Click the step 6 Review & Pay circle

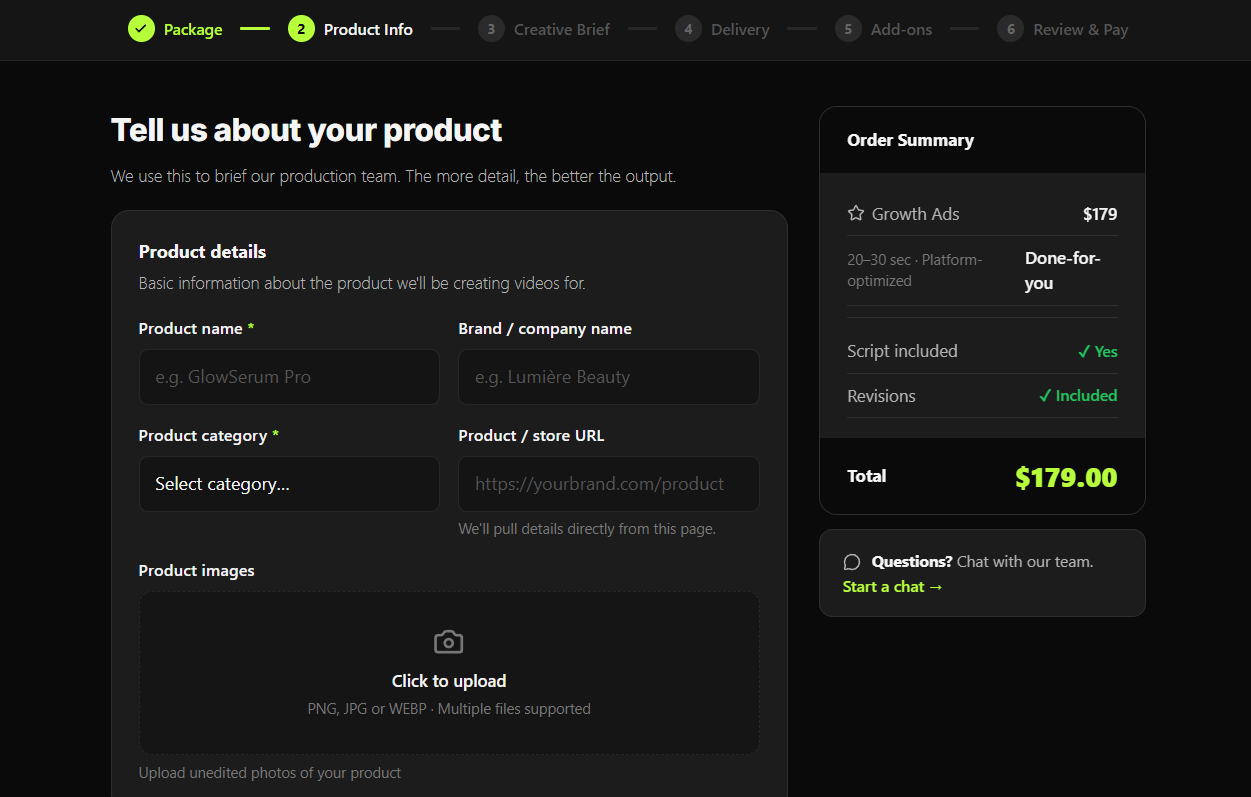click(1010, 29)
